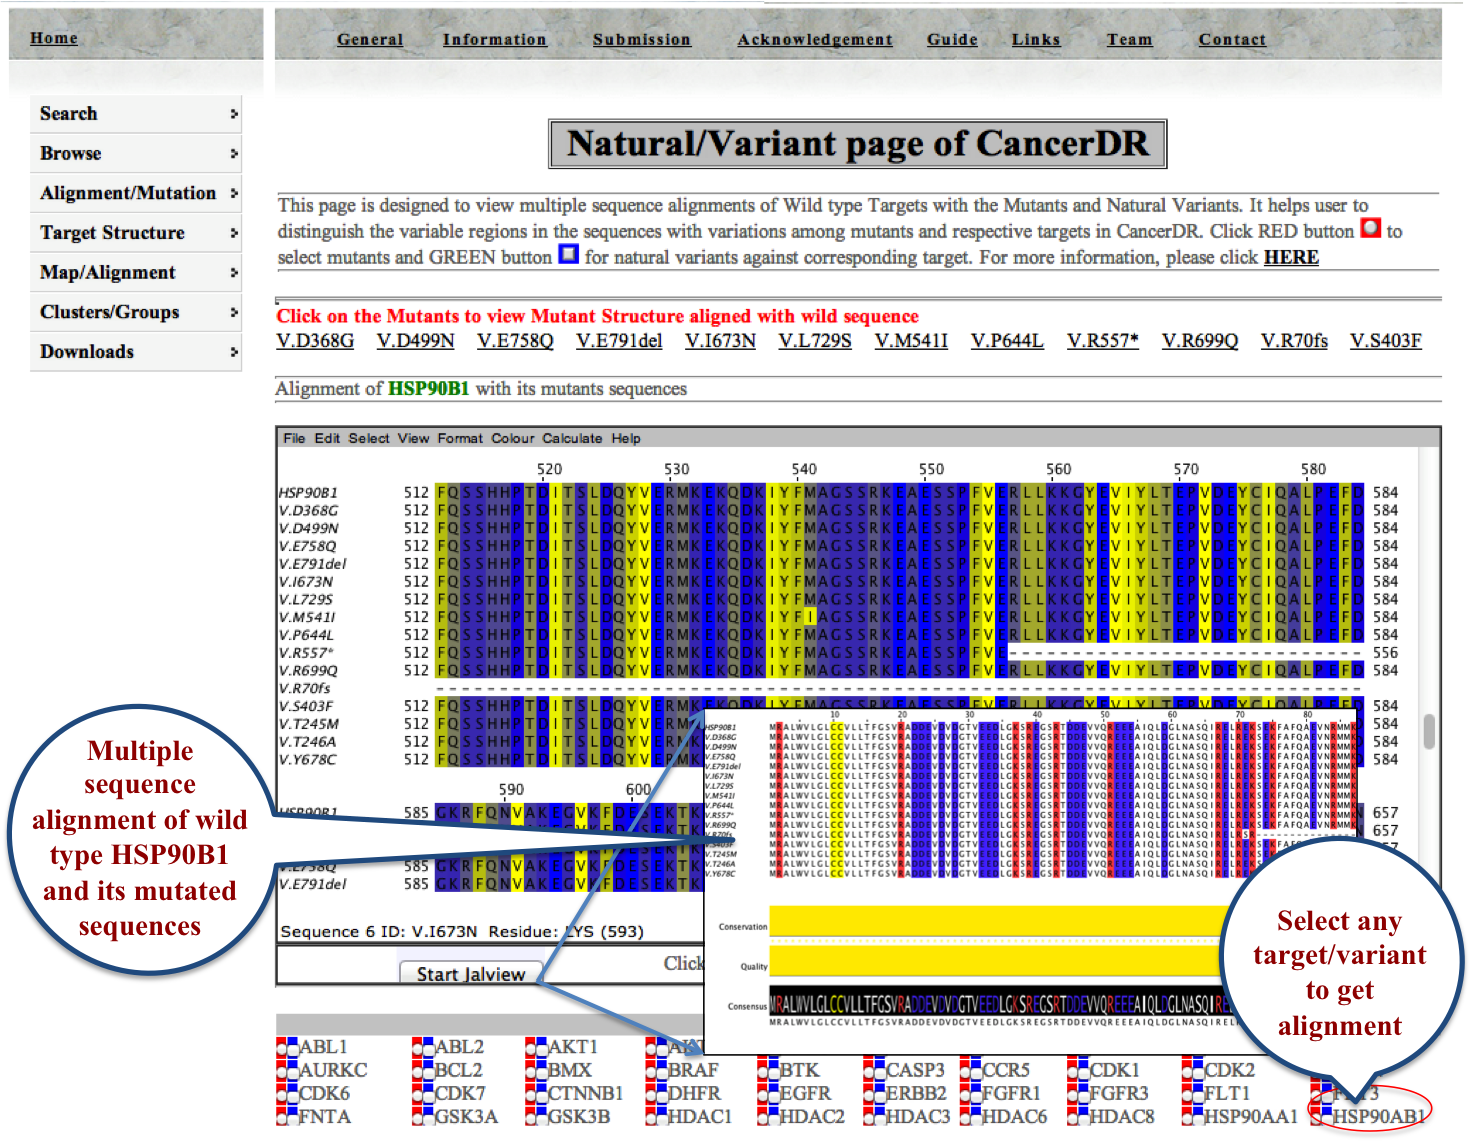The height and width of the screenshot is (1143, 1472).
Task: Open the V.M541I mutant structure link
Action: [910, 341]
